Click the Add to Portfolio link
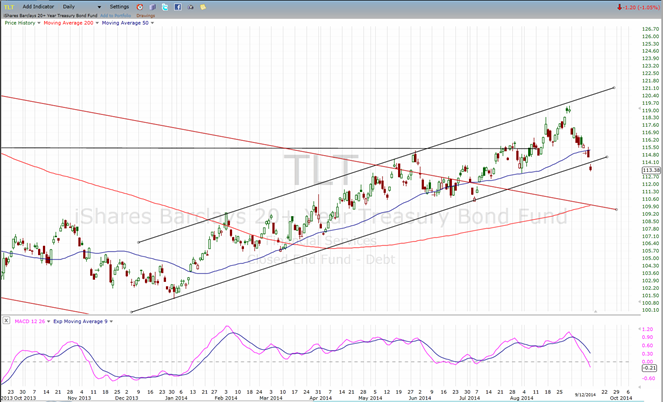 [x=115, y=16]
